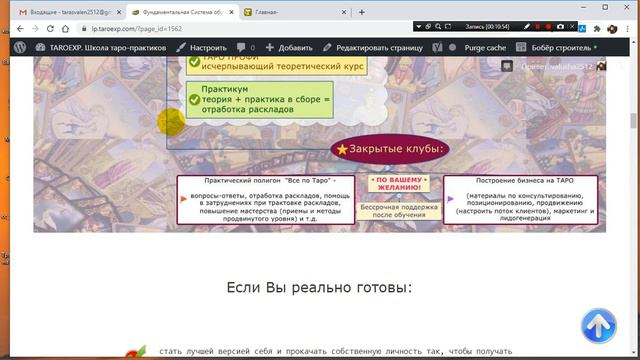Go to the browser home page
640x360 pixels.
(x=65, y=29)
